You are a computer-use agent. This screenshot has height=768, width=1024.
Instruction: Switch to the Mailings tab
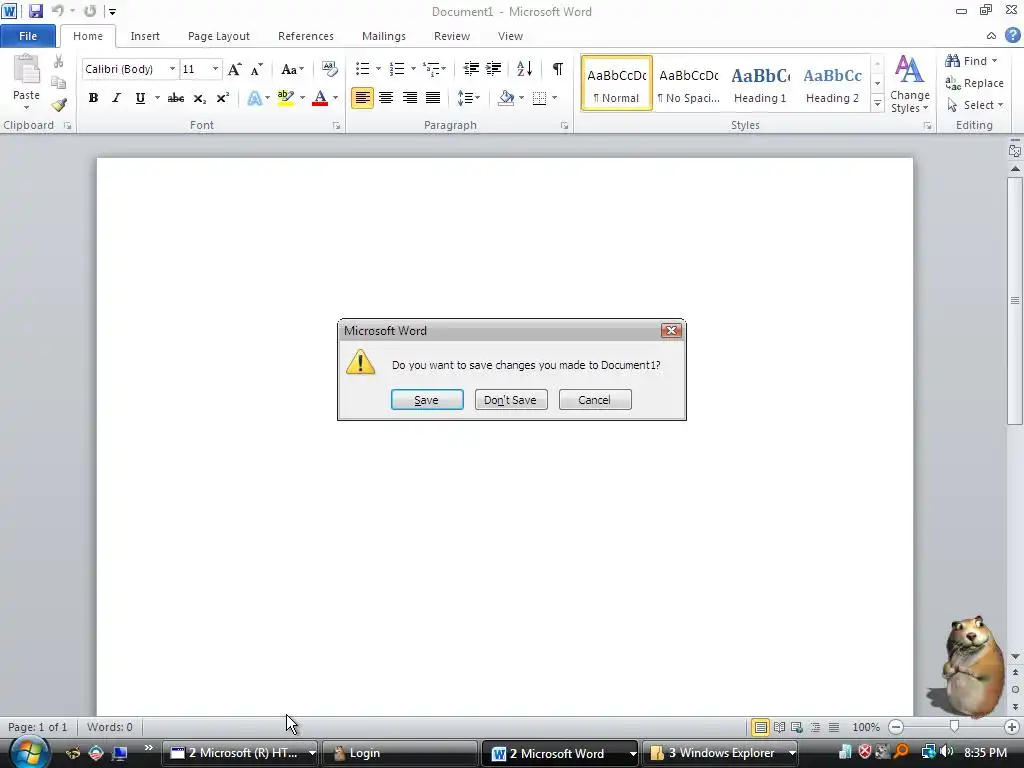384,36
